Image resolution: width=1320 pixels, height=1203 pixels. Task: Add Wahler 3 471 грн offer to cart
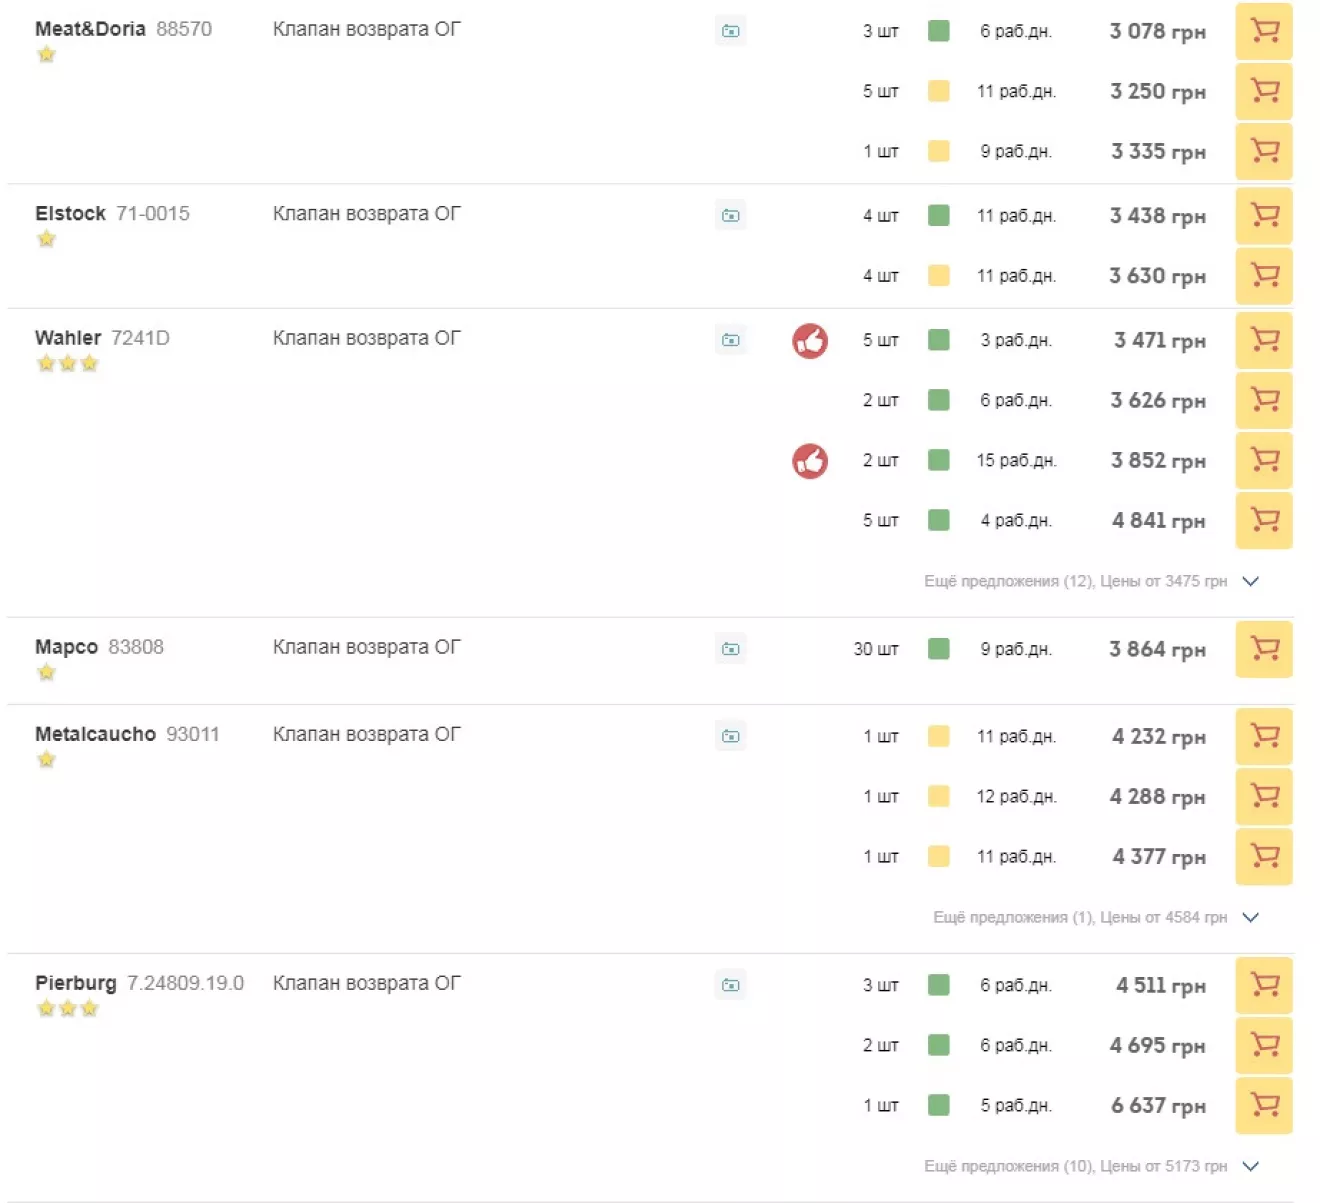point(1264,340)
